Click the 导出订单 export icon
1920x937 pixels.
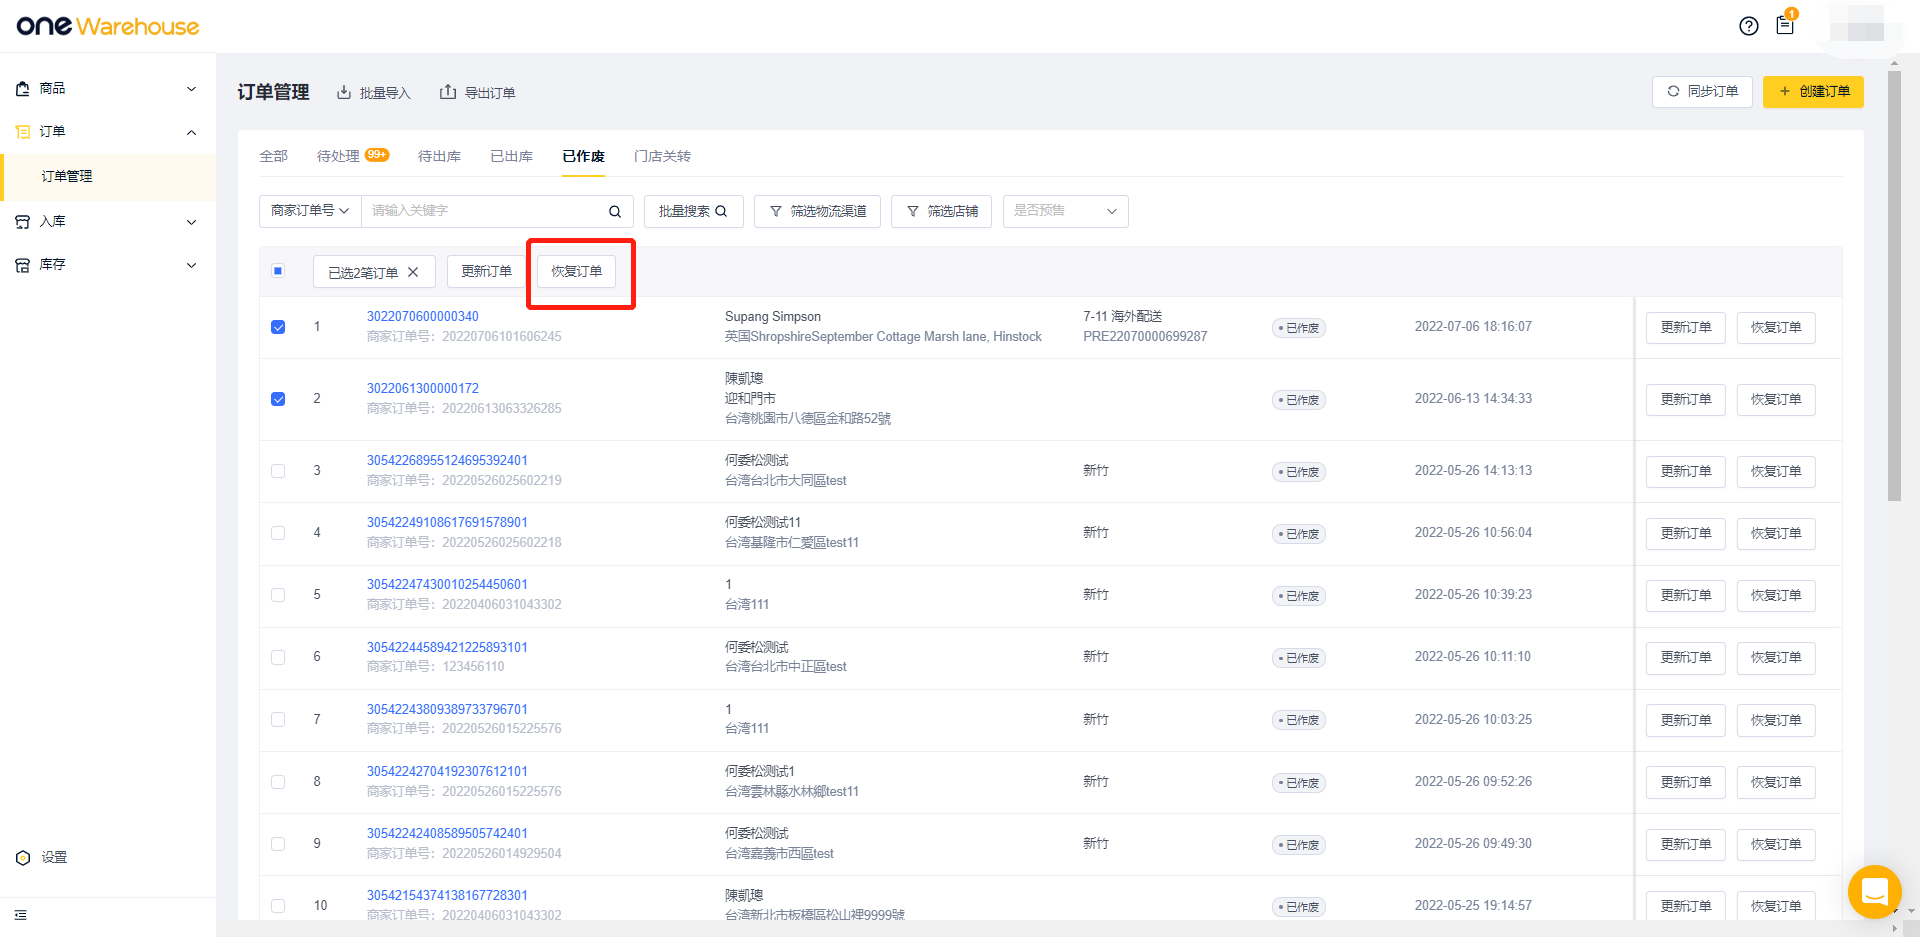click(448, 92)
